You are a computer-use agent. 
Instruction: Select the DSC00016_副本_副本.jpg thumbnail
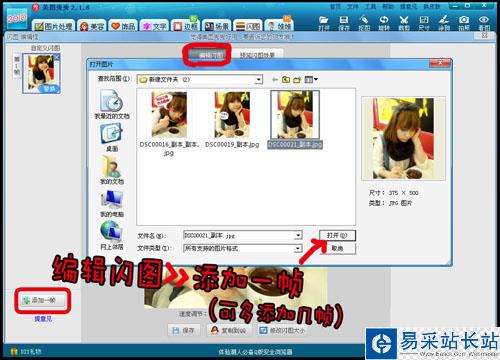click(x=169, y=115)
